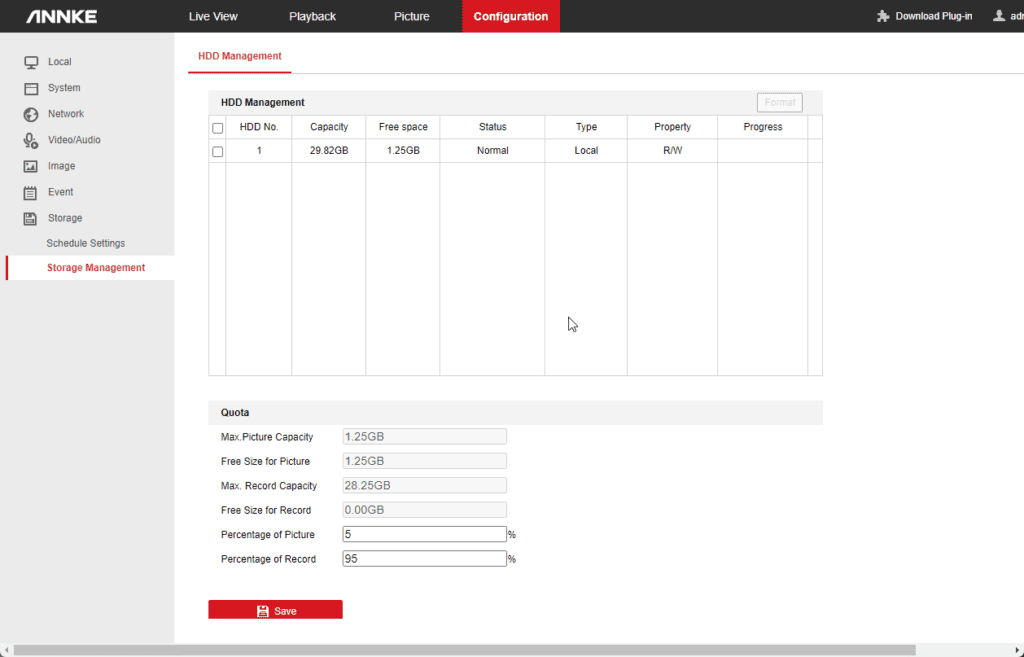Click the Video/Audio icon in sidebar
This screenshot has height=657, width=1024.
30,140
